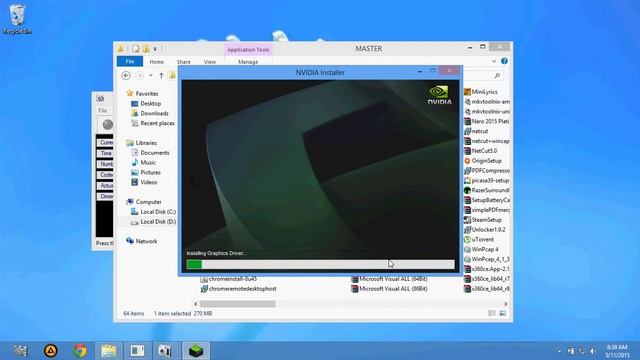Image resolution: width=640 pixels, height=360 pixels.
Task: Select the Nero 2015 installer icon
Action: 467,121
